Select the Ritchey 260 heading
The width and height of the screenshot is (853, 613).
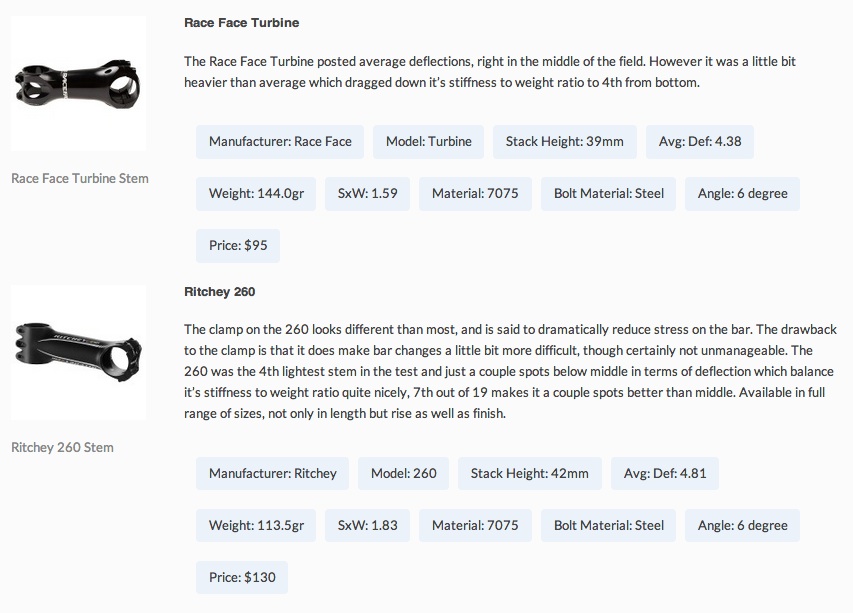220,292
